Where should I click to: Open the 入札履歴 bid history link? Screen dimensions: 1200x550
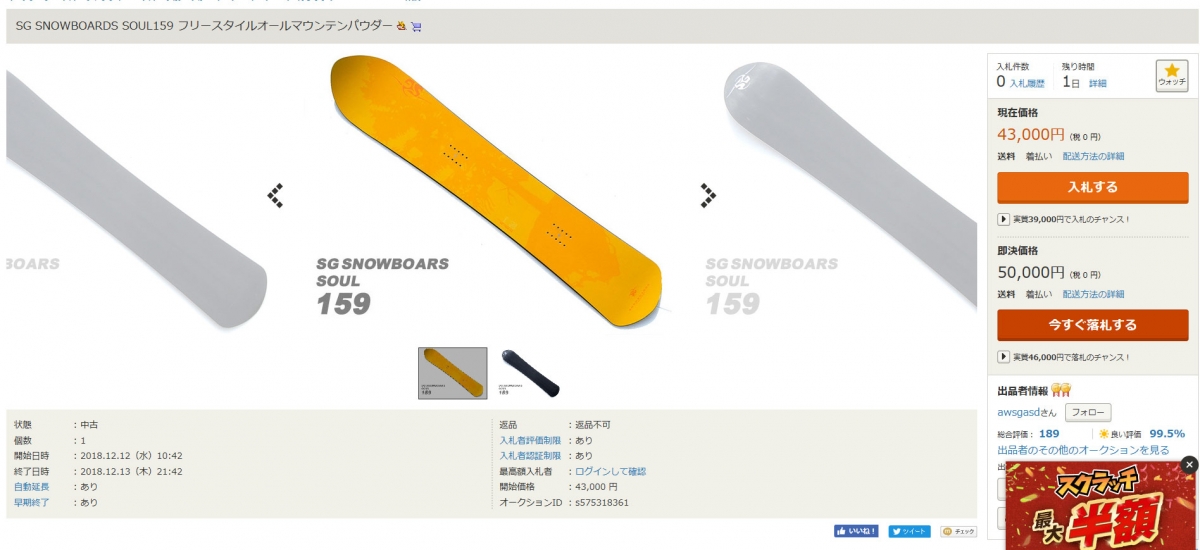click(1027, 83)
